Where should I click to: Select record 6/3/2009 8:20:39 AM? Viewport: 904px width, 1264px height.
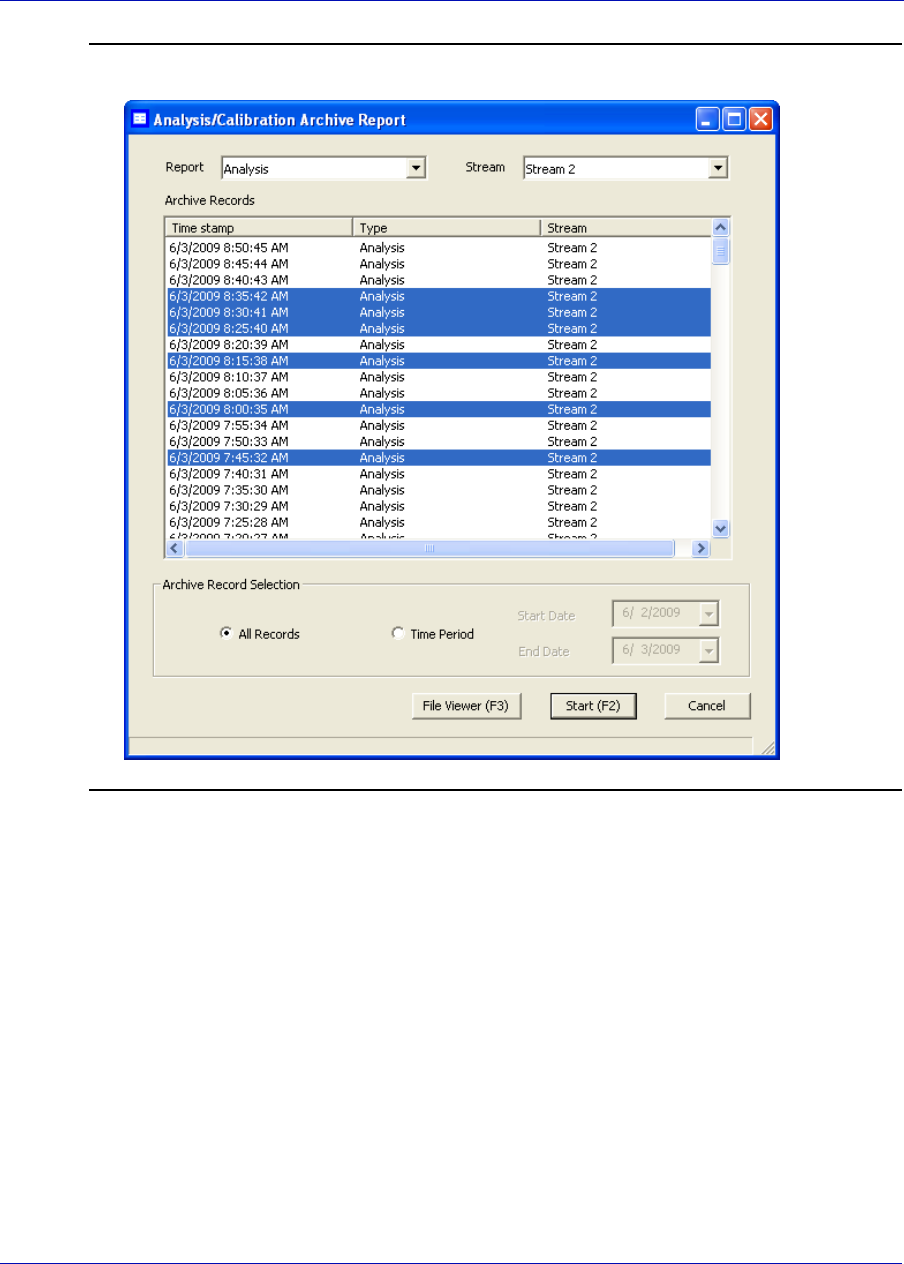coord(439,344)
